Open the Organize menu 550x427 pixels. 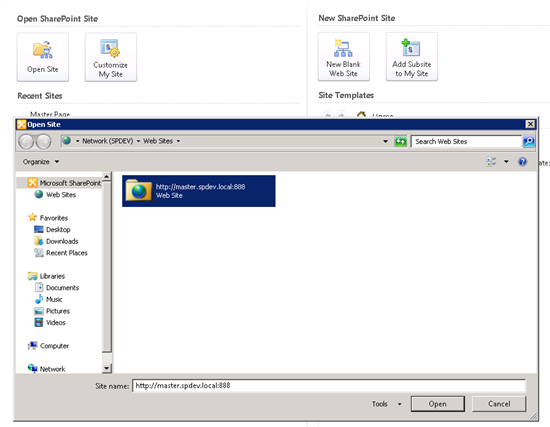(41, 162)
